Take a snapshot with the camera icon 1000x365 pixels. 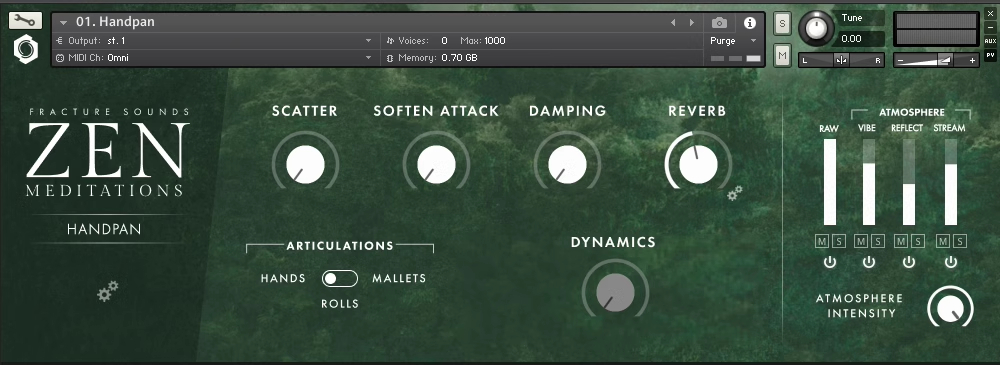(x=719, y=23)
